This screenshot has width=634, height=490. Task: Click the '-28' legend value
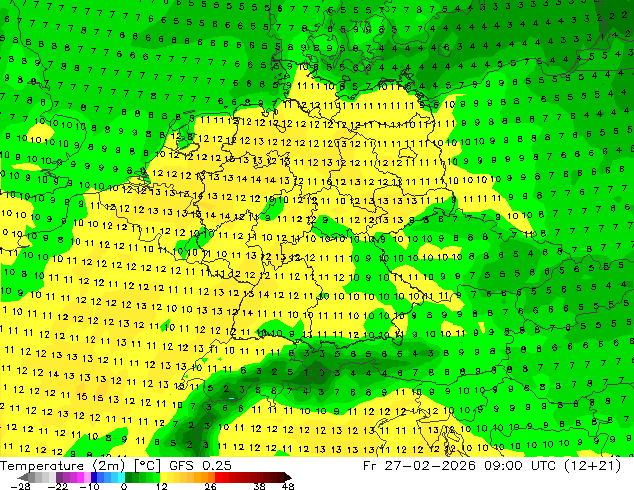click(20, 486)
